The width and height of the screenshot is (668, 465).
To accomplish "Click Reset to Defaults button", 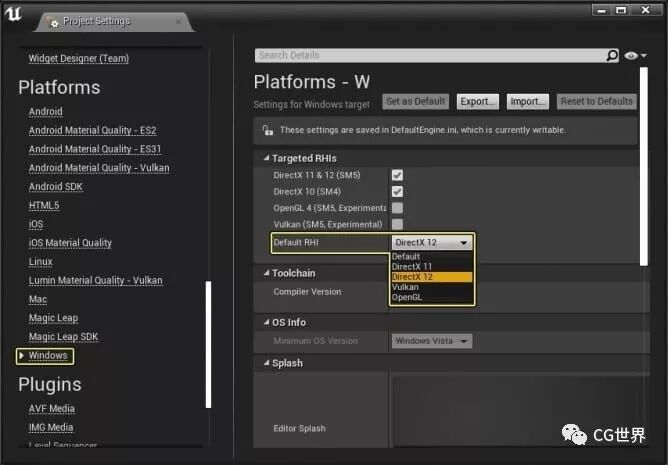I will click(x=596, y=101).
